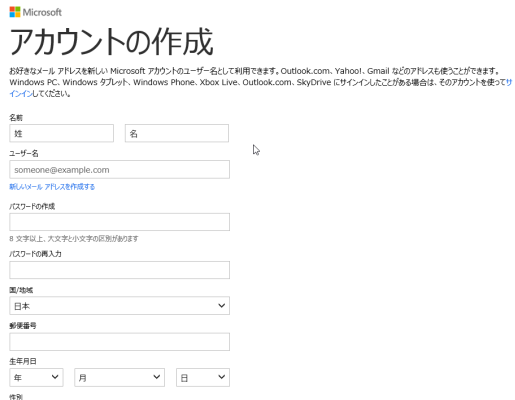Open the 年 birth year dropdown
The image size is (515, 400).
36,377
